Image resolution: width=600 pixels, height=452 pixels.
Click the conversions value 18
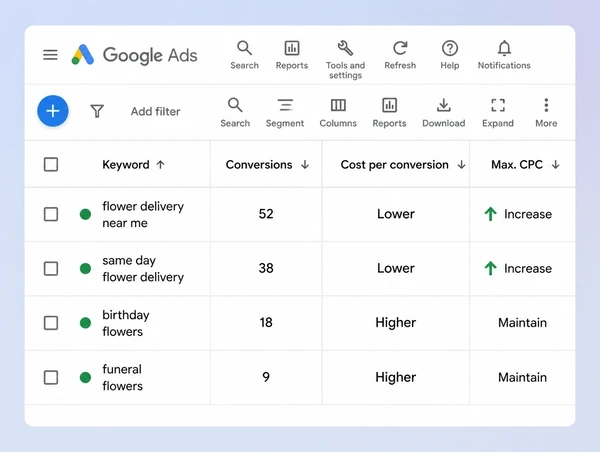tap(266, 322)
